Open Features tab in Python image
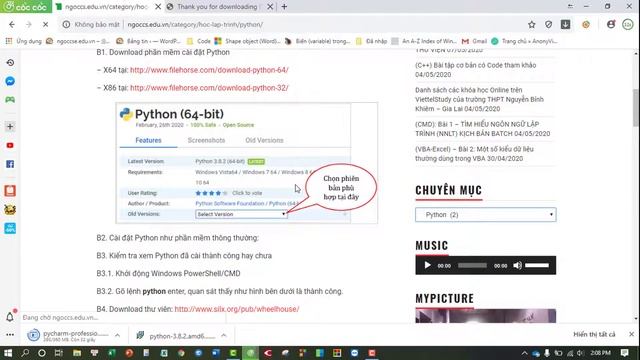The width and height of the screenshot is (640, 360). (148, 140)
